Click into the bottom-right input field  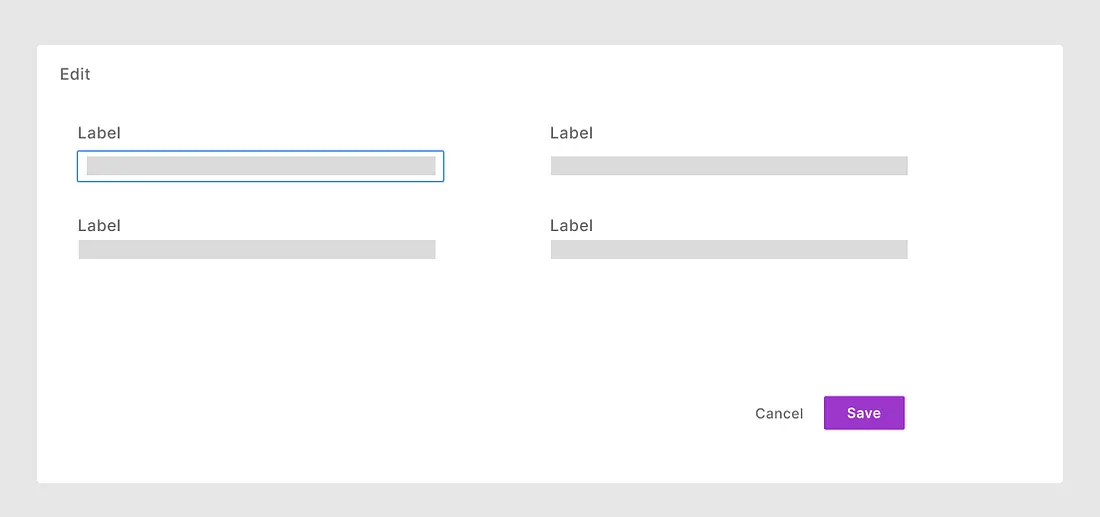(x=728, y=250)
